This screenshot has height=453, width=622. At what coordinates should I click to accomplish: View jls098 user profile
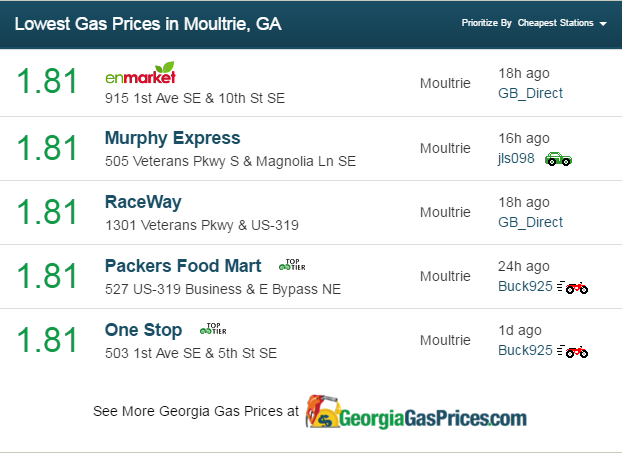click(x=516, y=158)
